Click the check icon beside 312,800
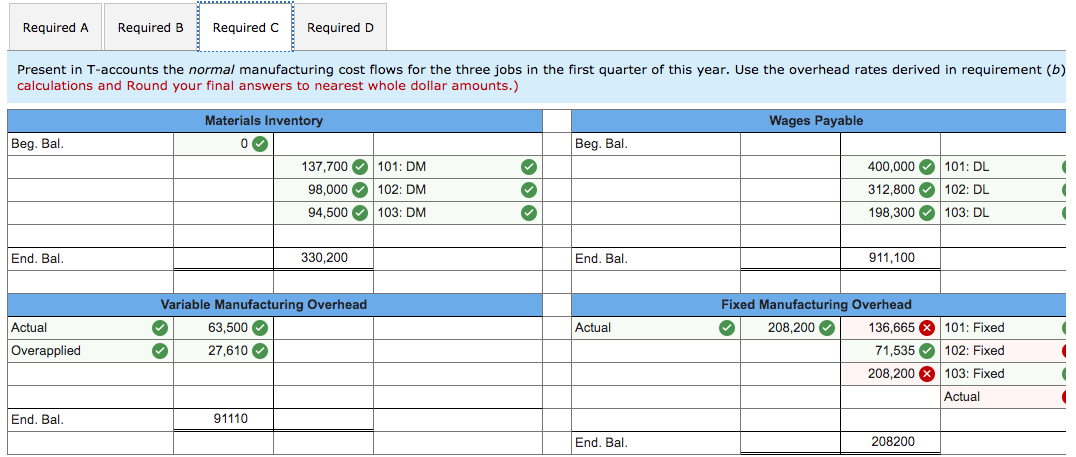1076x457 pixels. 926,189
